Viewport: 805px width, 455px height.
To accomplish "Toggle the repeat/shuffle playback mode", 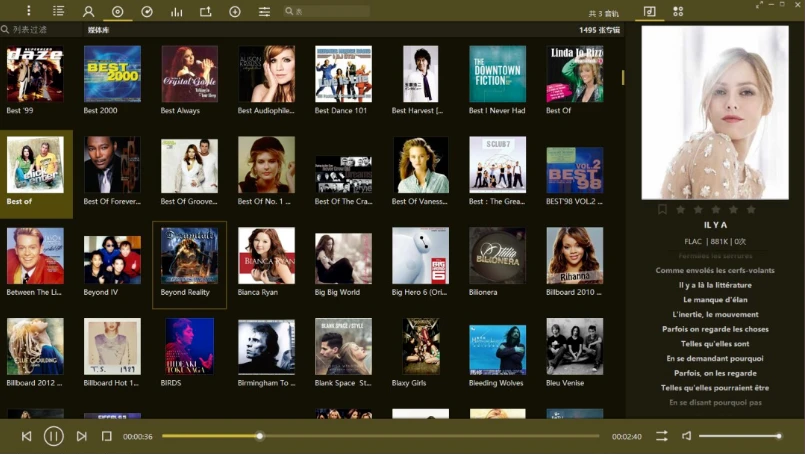I will coord(661,436).
